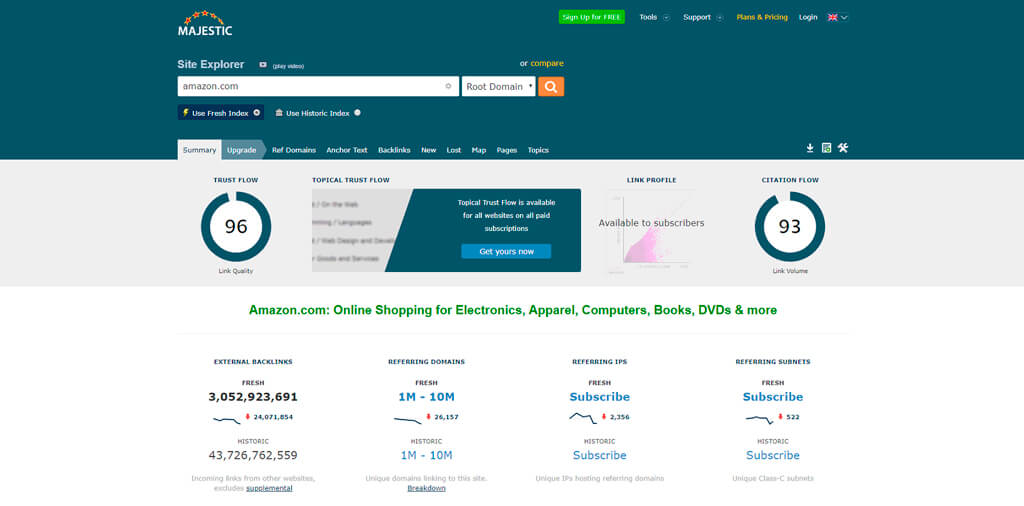The width and height of the screenshot is (1024, 506).
Task: Open the Backlinks tab
Action: point(394,150)
